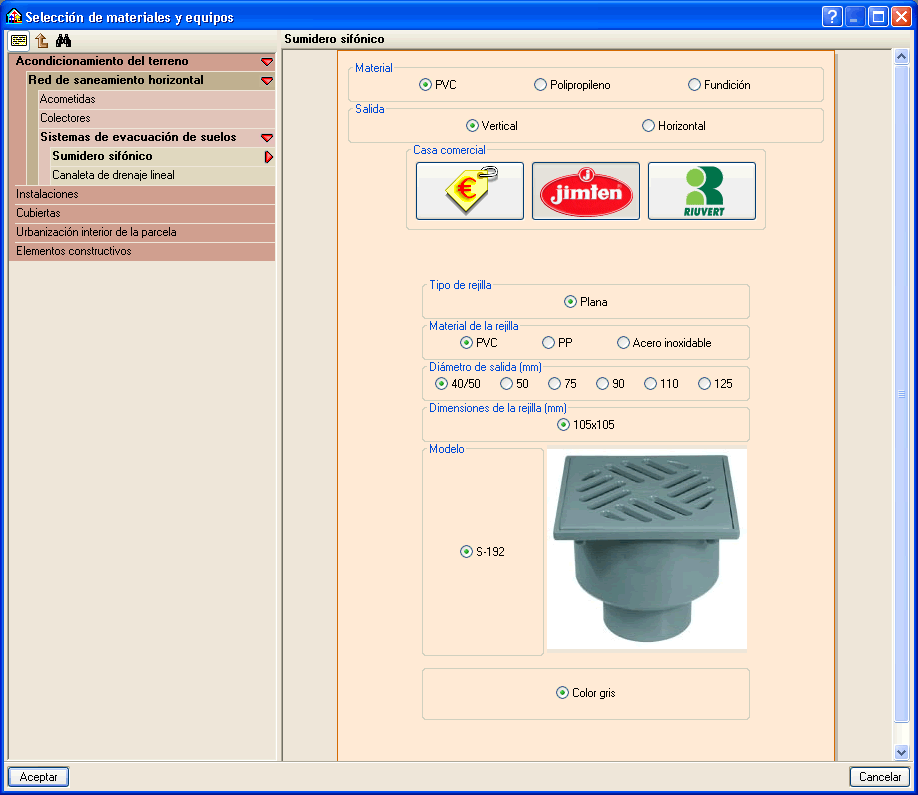
Task: Collapse Acondicionamiento del terreno section
Action: (266, 62)
